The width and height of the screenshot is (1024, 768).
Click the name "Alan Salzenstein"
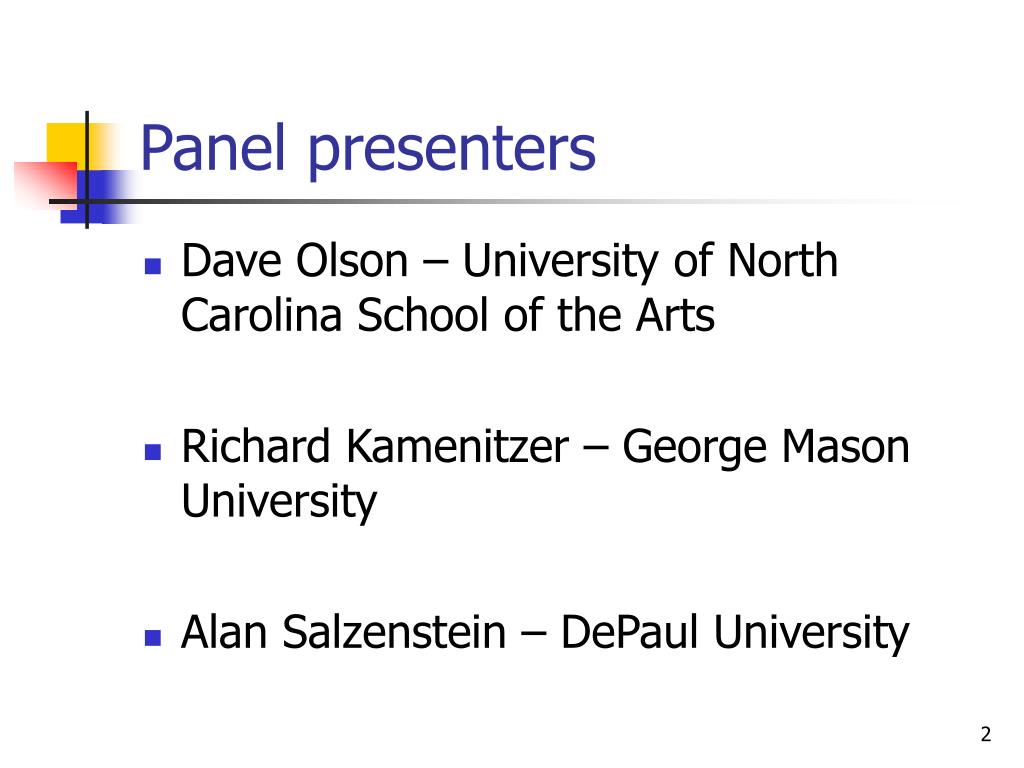point(344,632)
